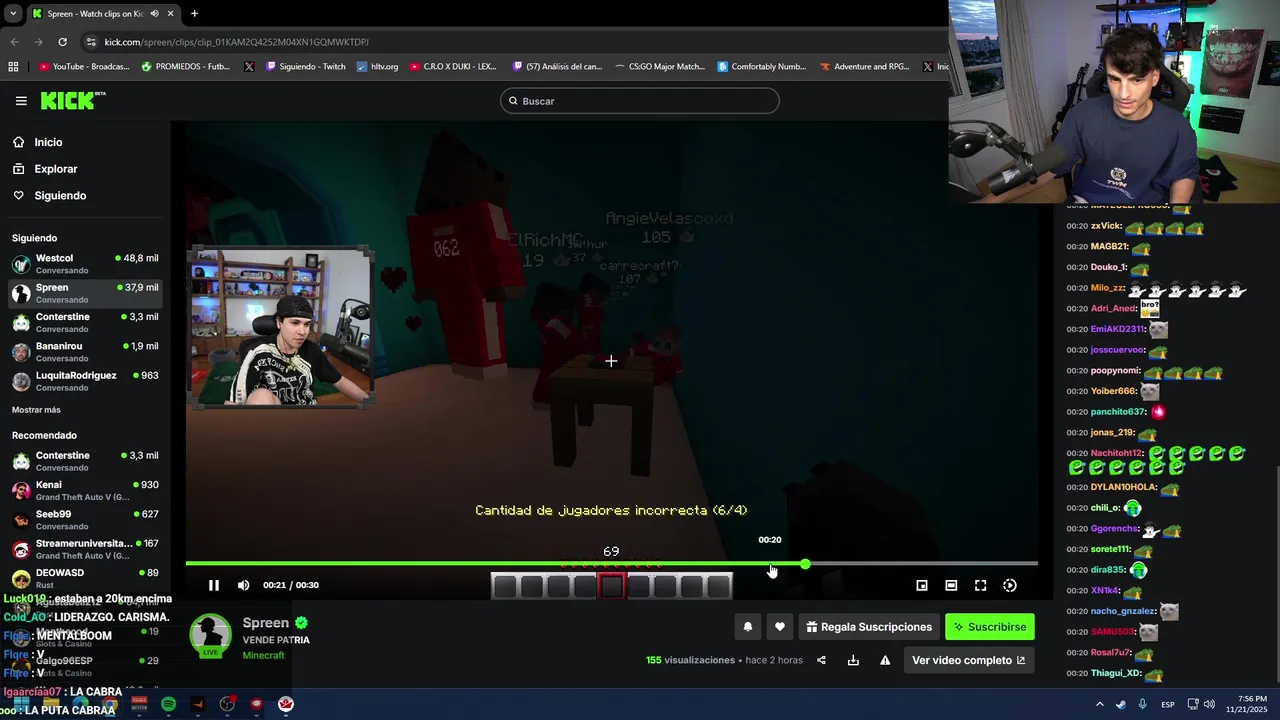
Task: Enter fullscreen video mode
Action: pos(981,585)
